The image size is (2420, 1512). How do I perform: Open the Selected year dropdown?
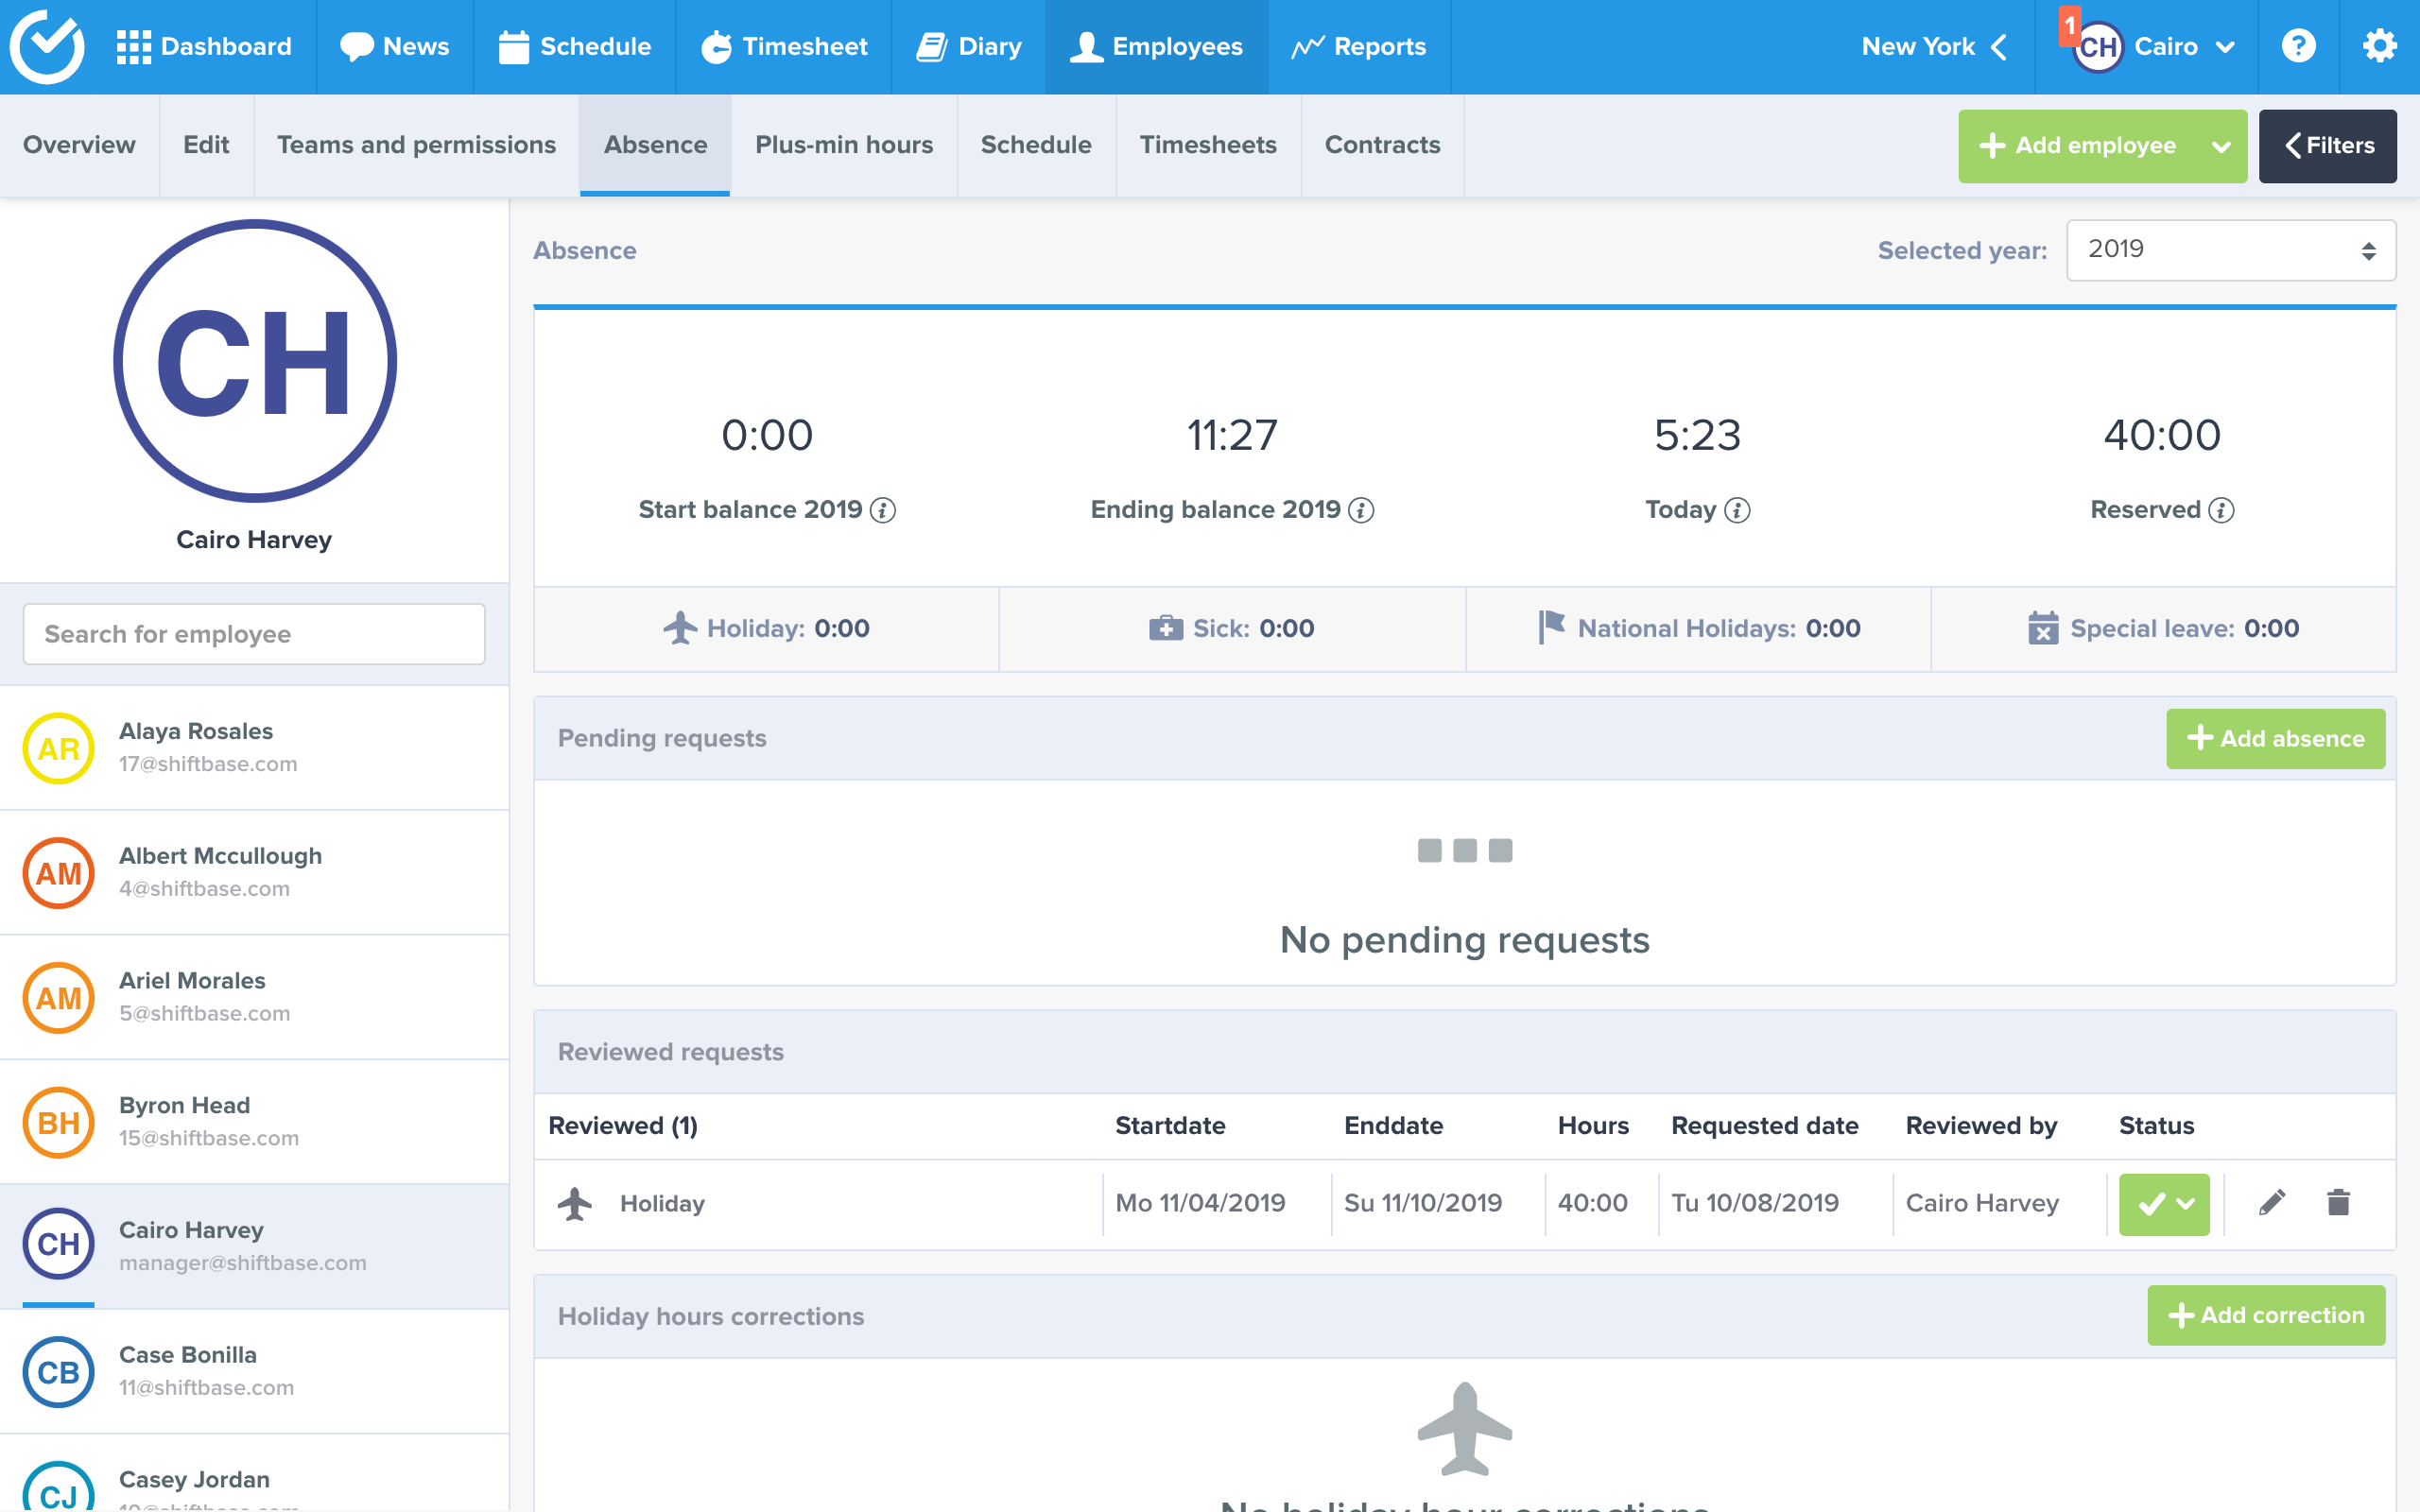click(2230, 250)
